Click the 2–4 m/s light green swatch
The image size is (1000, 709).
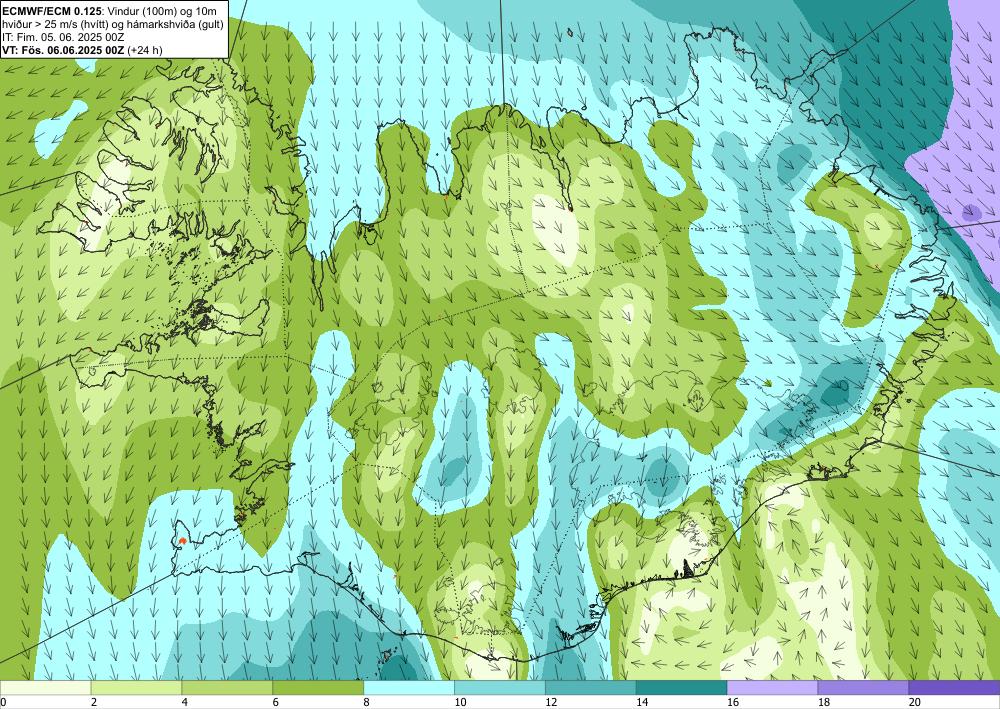(136, 687)
